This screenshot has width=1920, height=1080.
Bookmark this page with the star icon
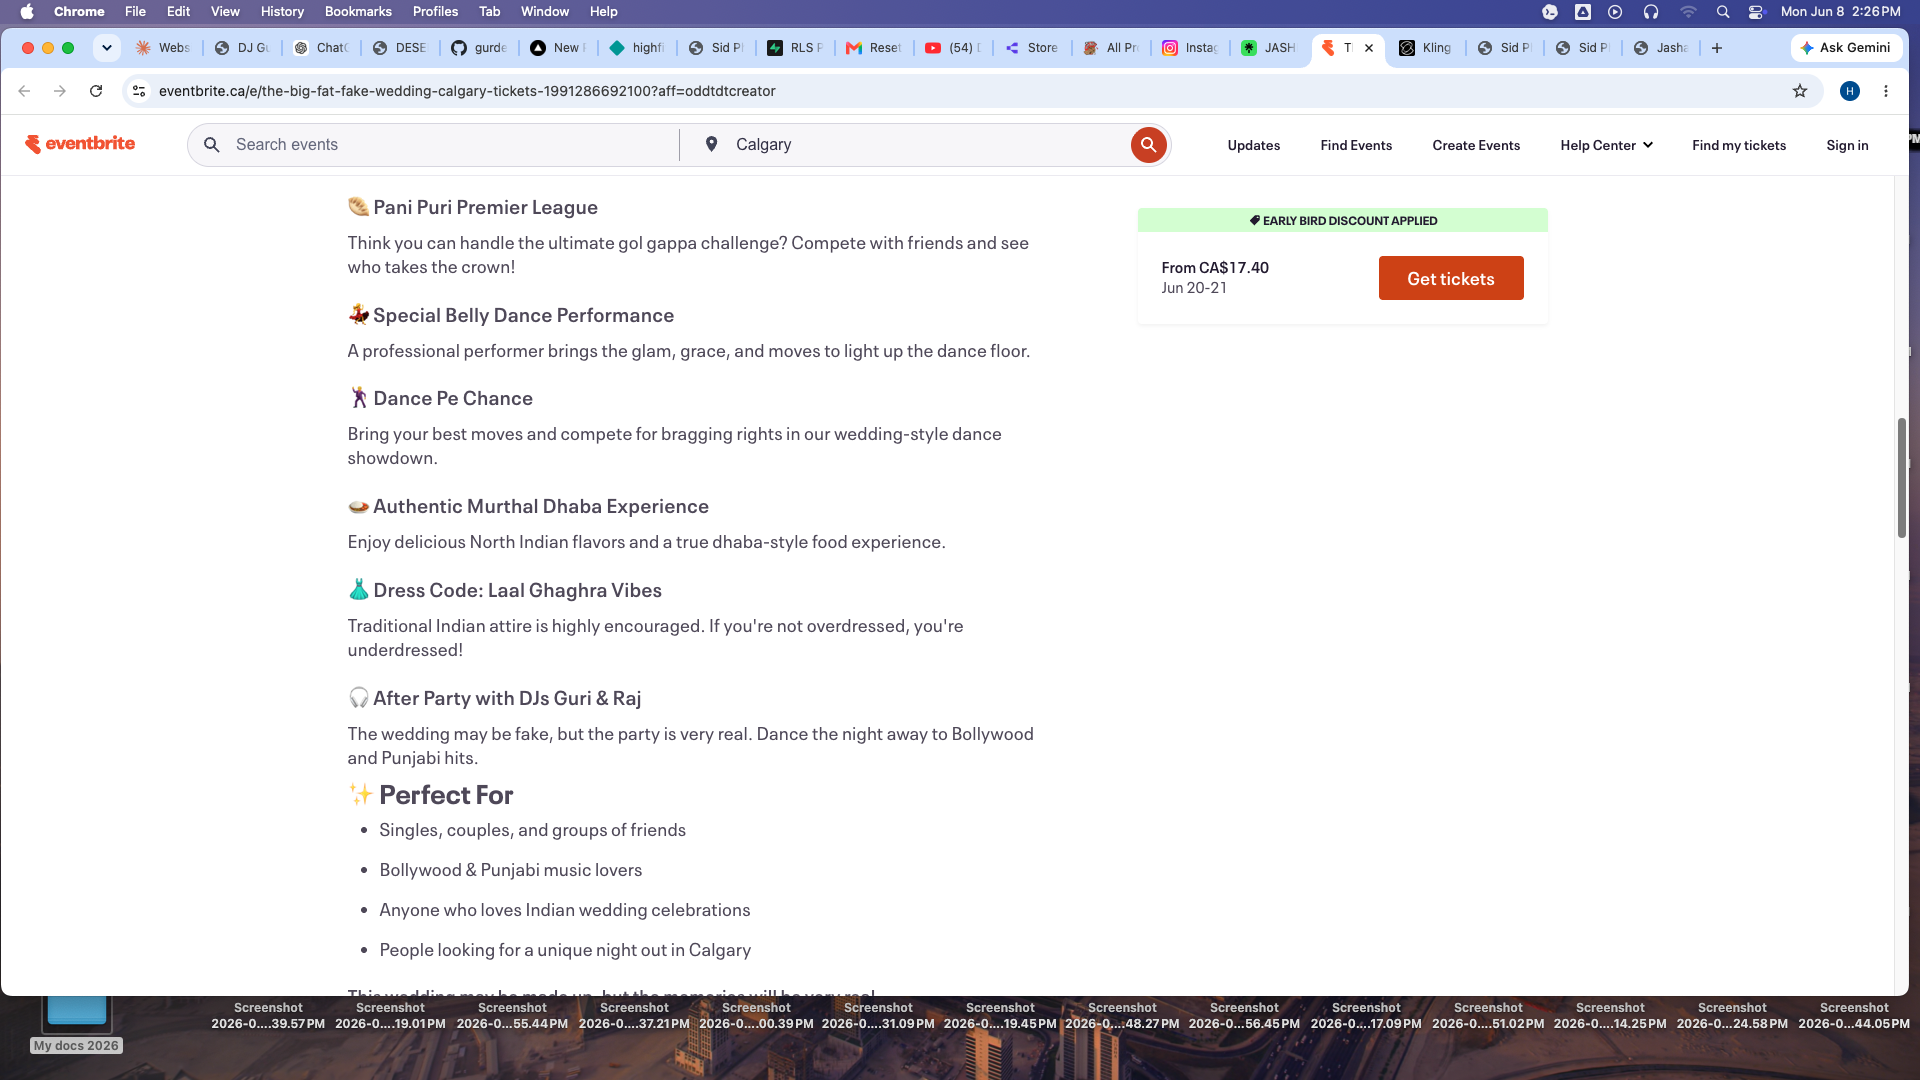click(x=1800, y=91)
